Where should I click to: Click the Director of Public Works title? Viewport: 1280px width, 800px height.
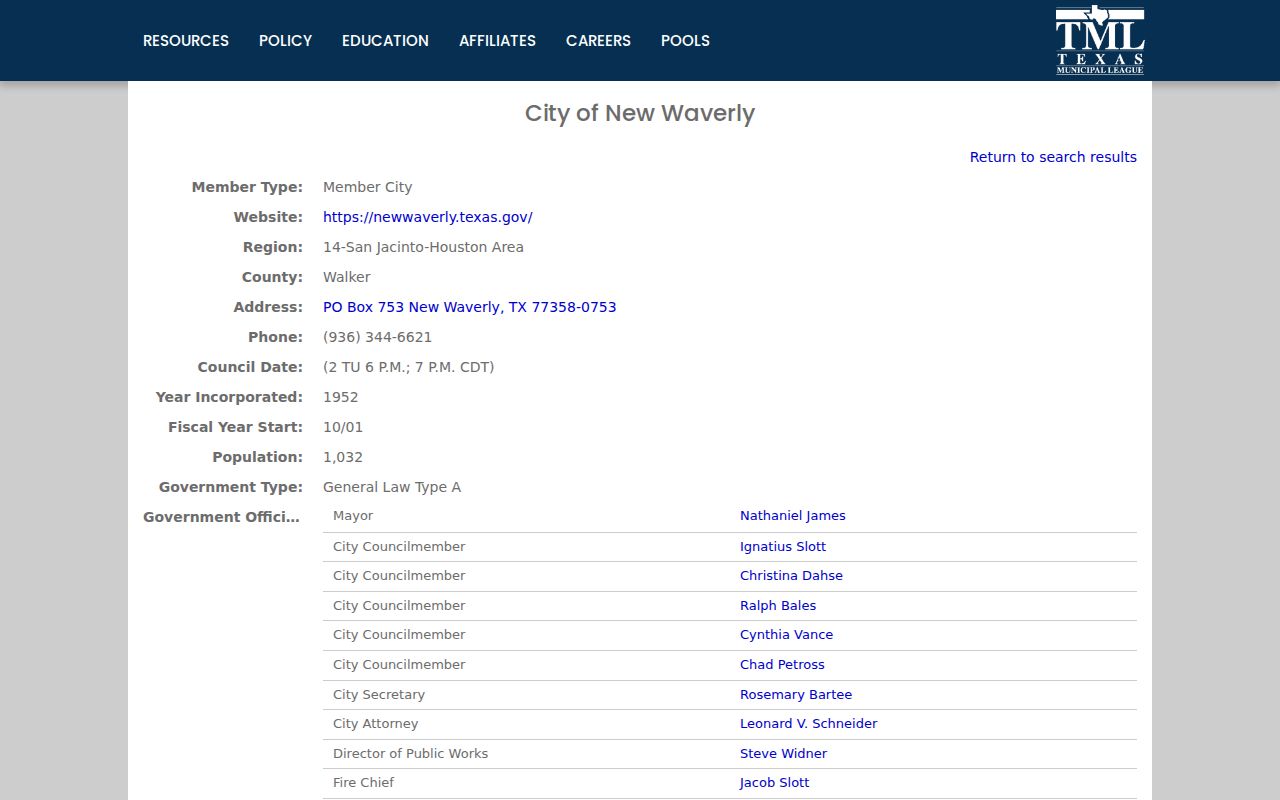(411, 754)
